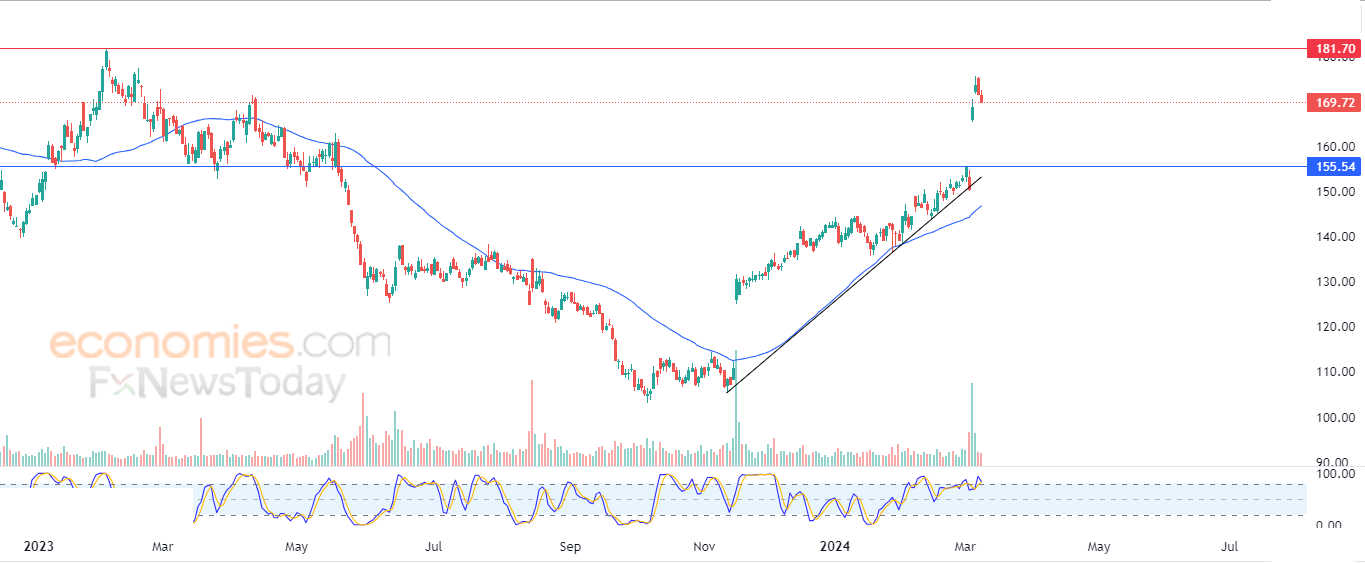1365x564 pixels.
Task: Click the Sep label on time axis
Action: point(569,547)
